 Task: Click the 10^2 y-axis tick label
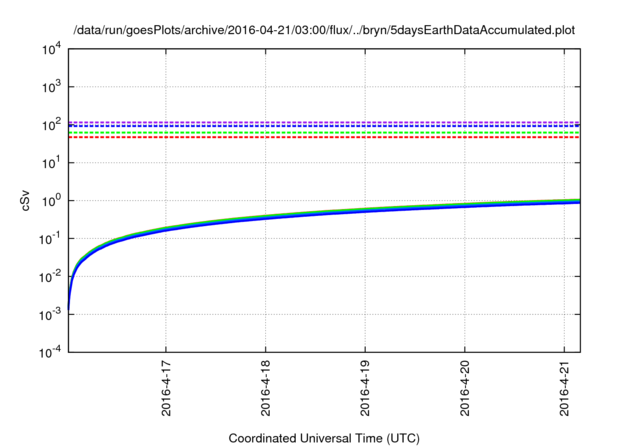click(51, 125)
